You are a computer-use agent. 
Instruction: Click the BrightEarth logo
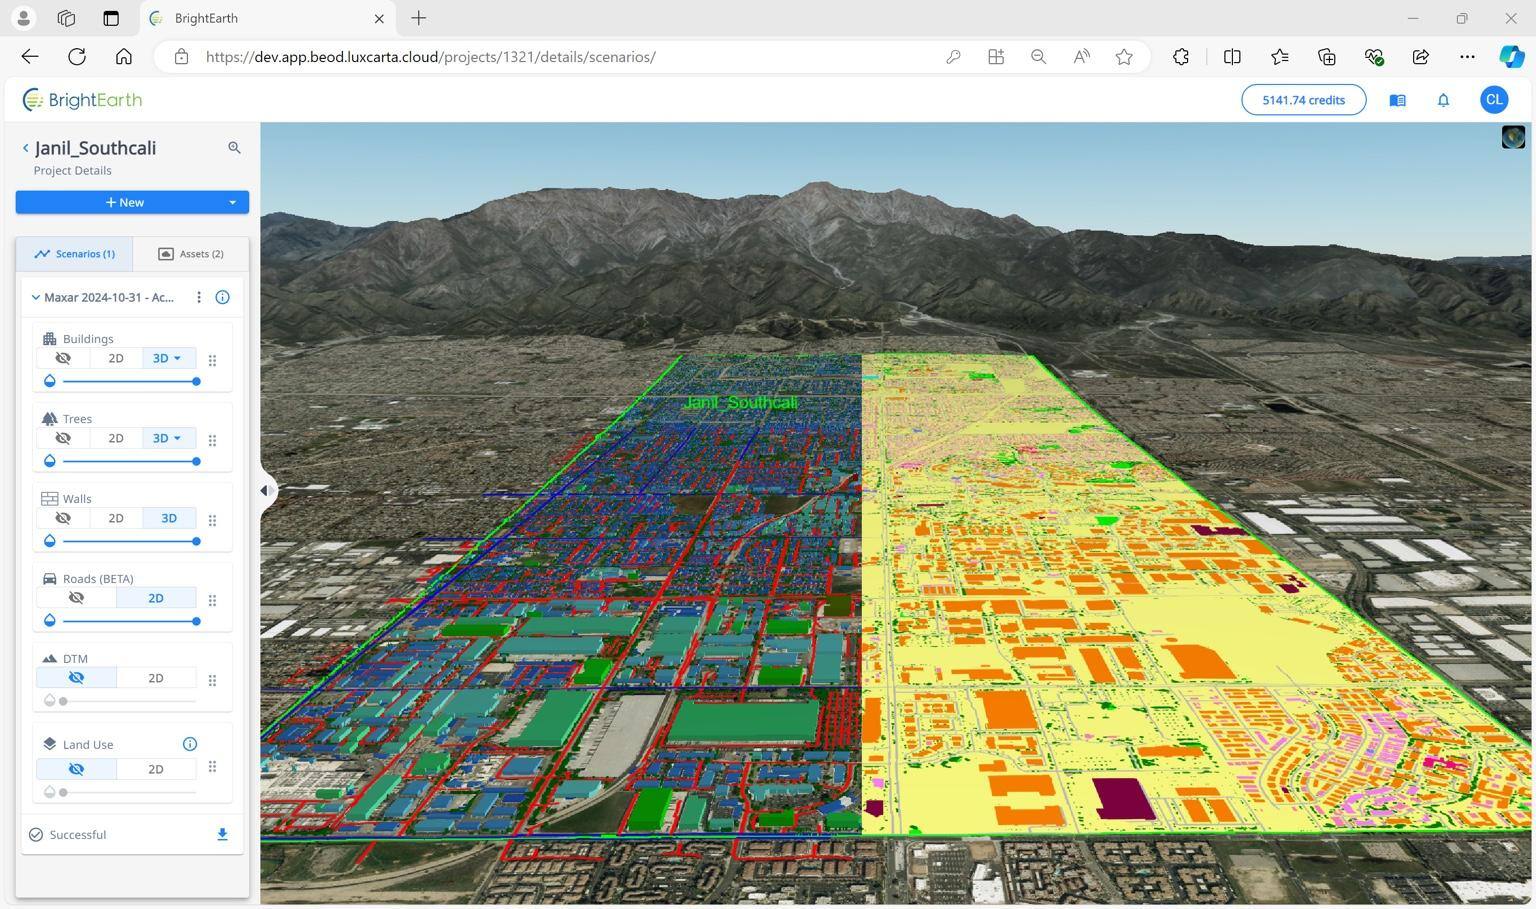click(x=82, y=100)
